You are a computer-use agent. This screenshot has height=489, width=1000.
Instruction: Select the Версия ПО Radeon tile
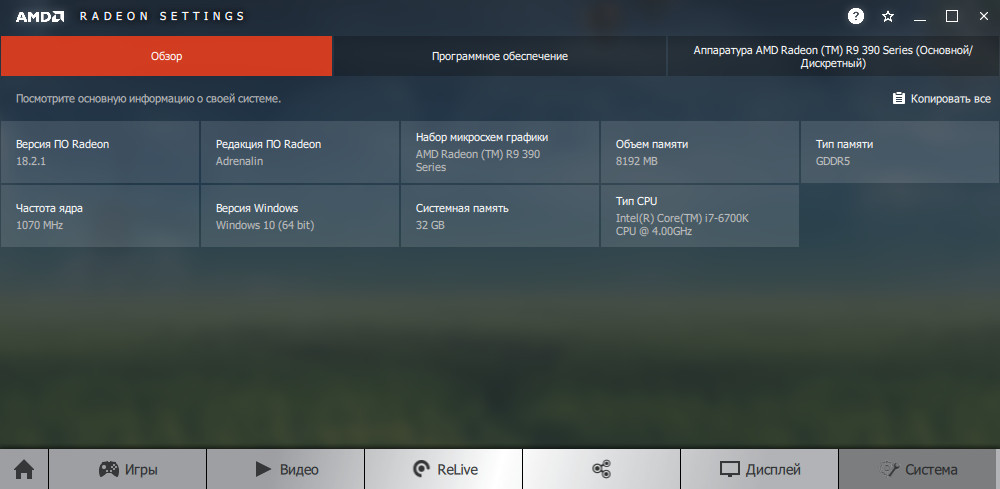(100, 152)
